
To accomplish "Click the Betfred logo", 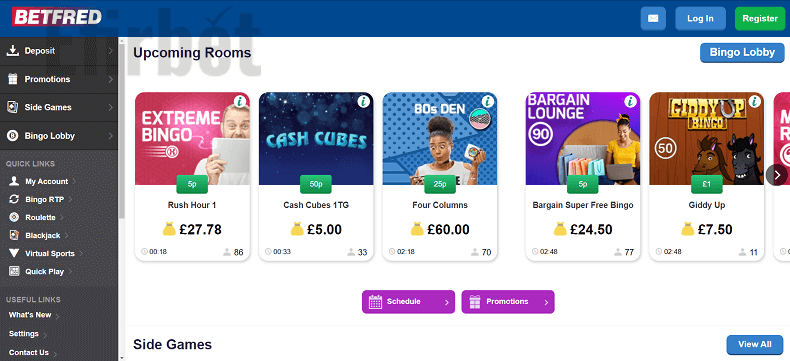I will coord(57,17).
